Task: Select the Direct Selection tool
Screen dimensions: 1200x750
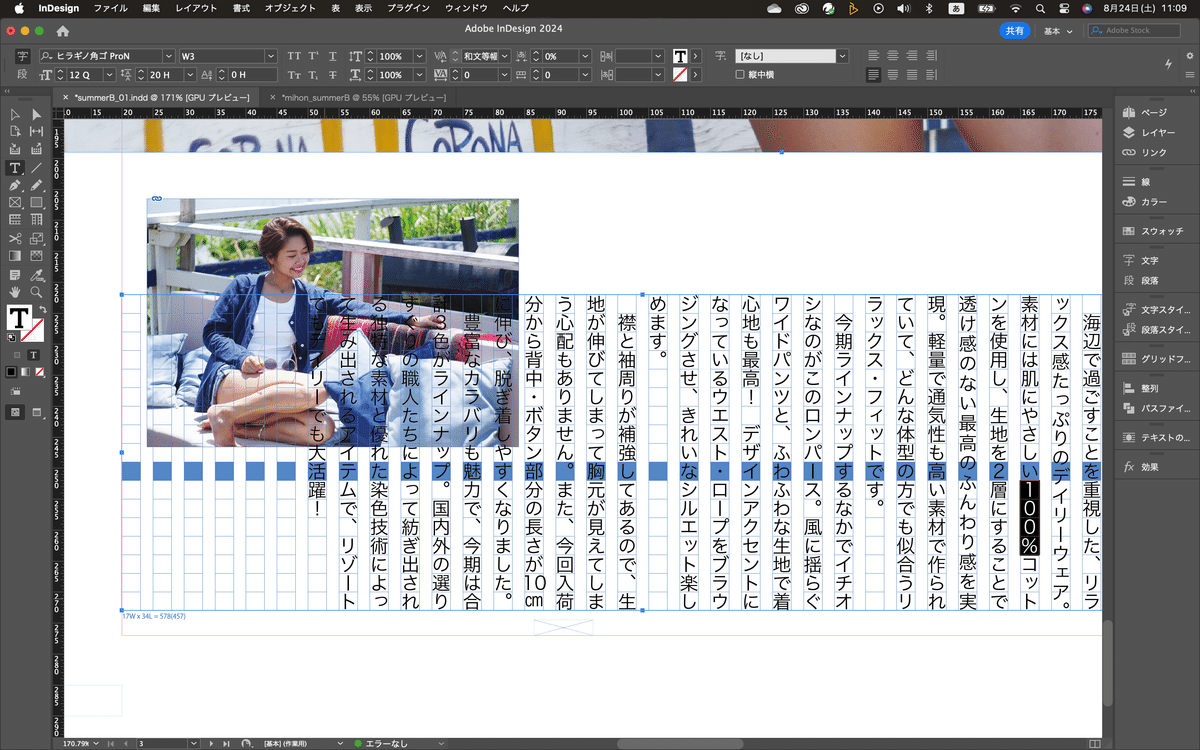Action: point(36,116)
